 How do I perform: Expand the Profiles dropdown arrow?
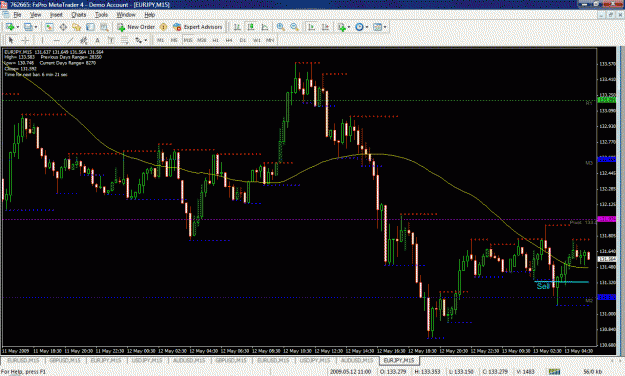point(36,27)
